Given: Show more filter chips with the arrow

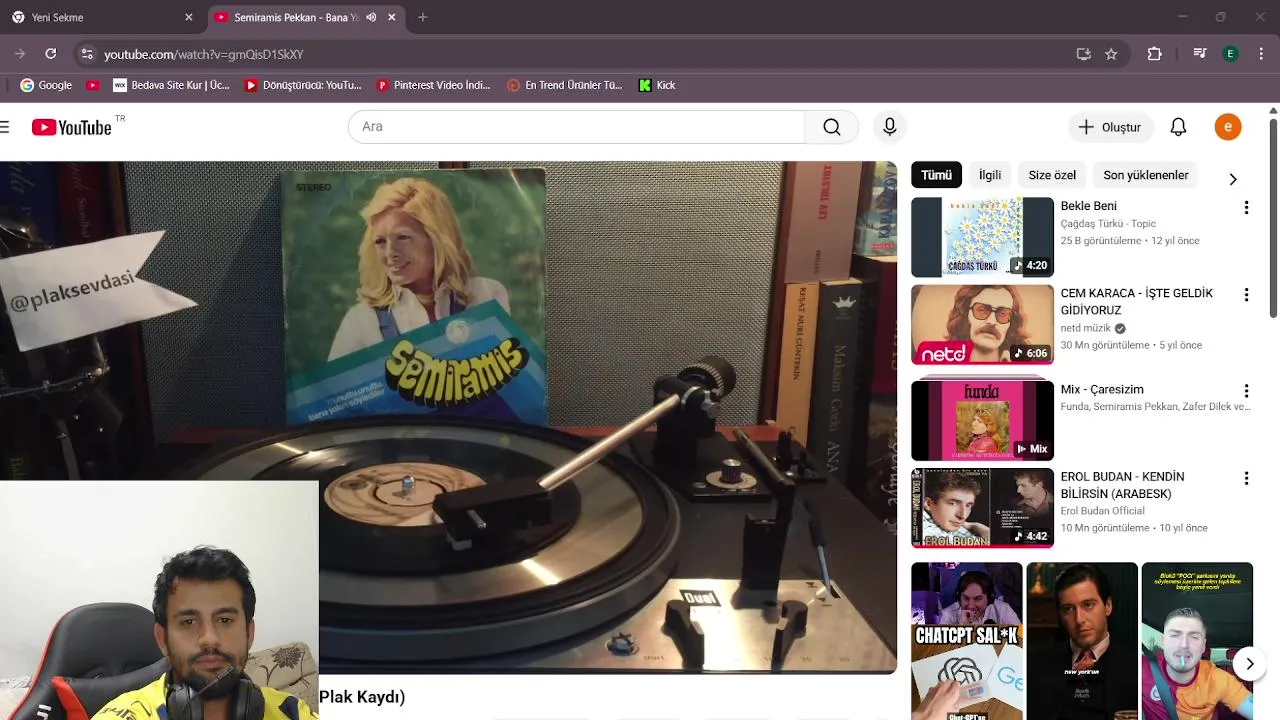Looking at the screenshot, I should pos(1232,179).
